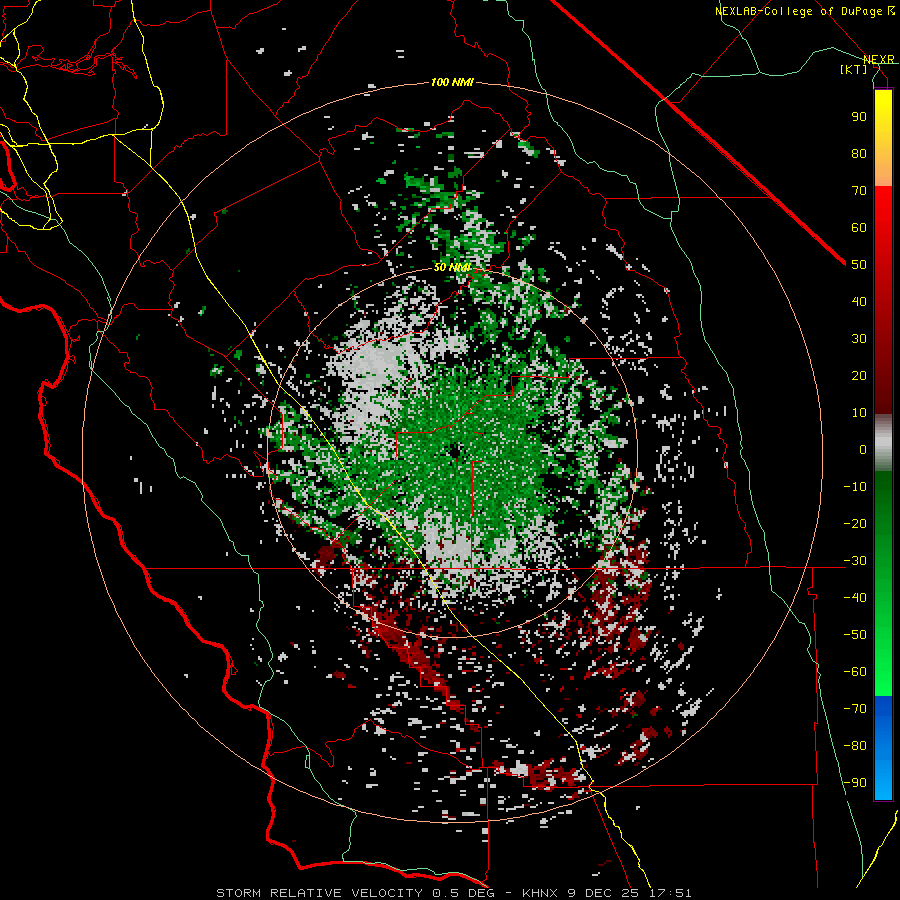Click the positive 10 scale label
Image resolution: width=900 pixels, height=900 pixels.
[x=859, y=413]
